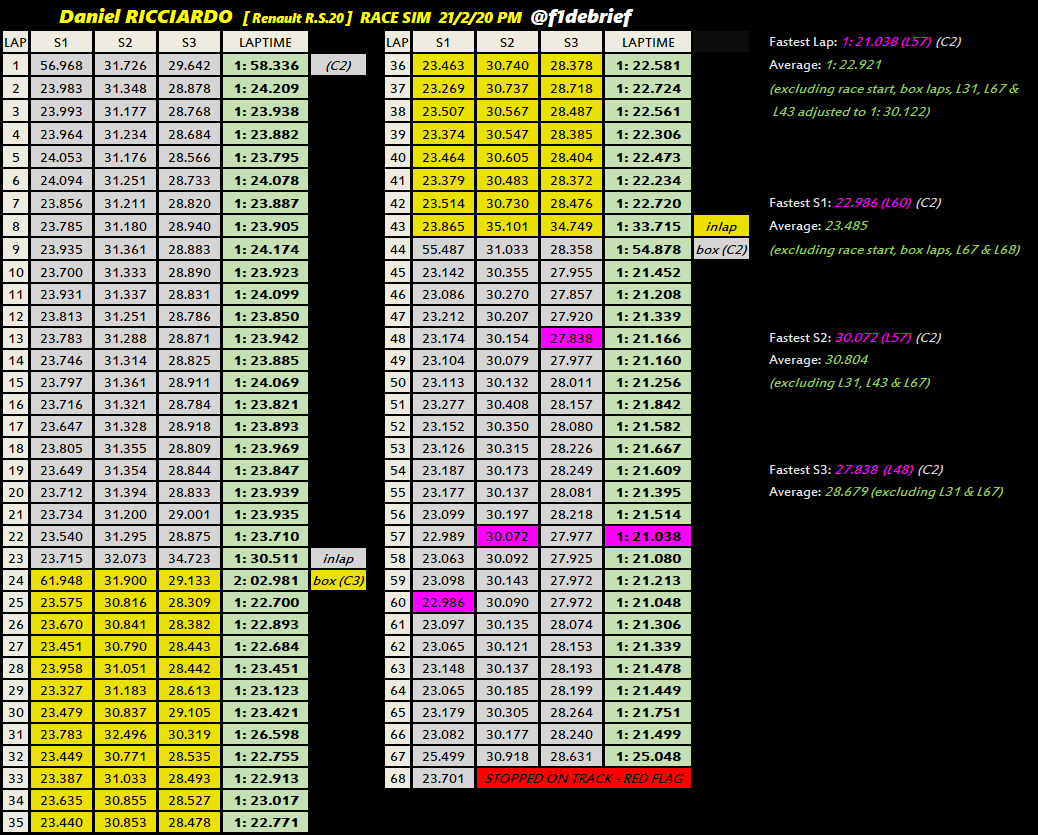Select lap 1 laptime 1:58.336
1038x835 pixels.
coord(265,65)
